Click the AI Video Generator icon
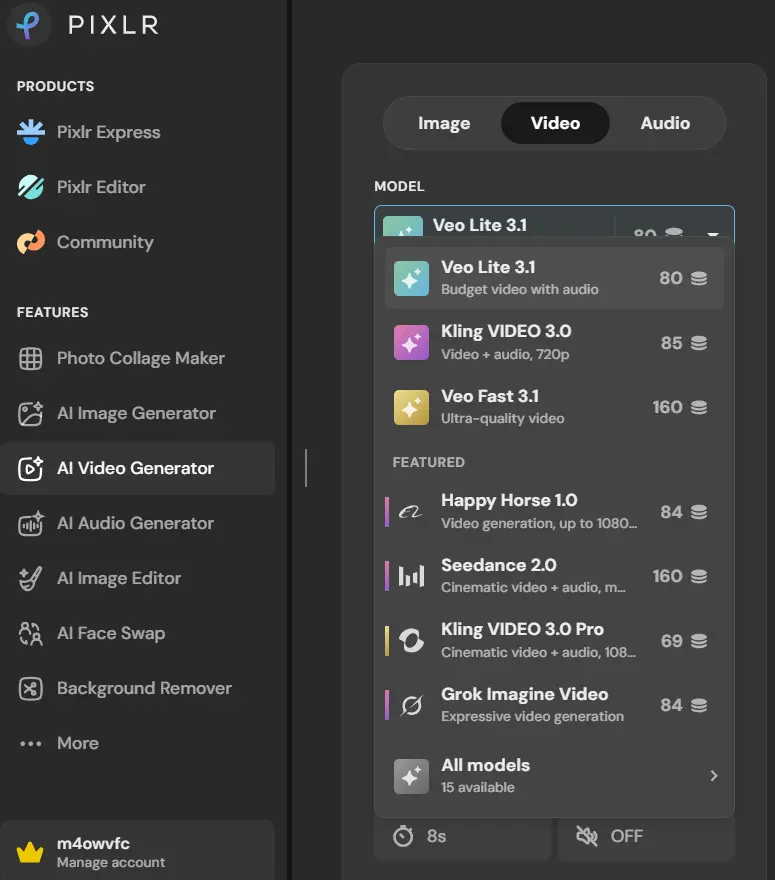 [x=30, y=468]
